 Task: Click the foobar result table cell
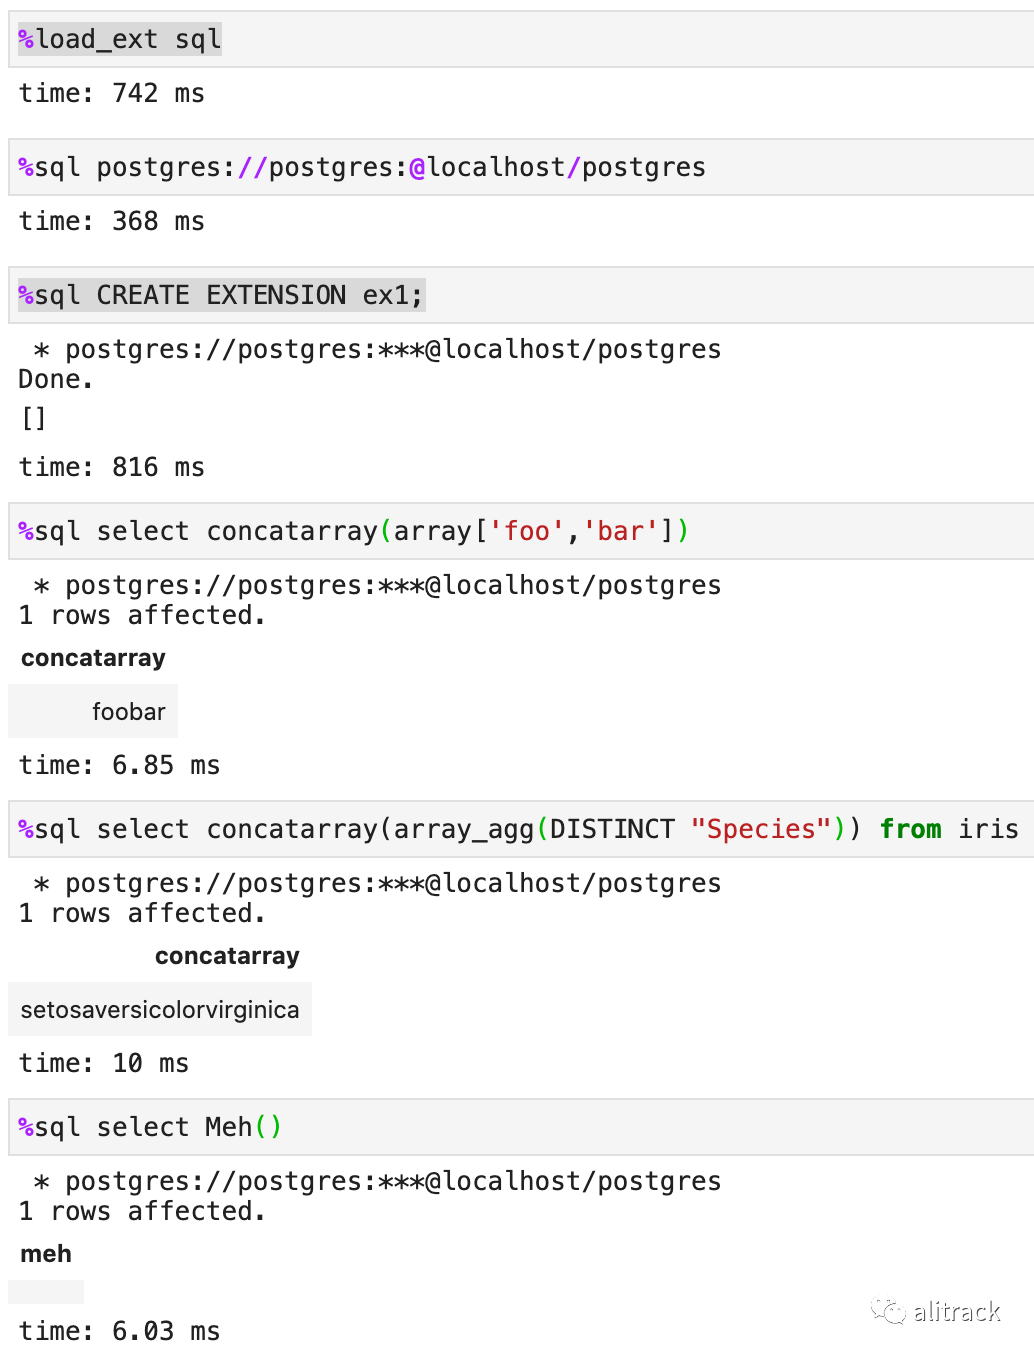pos(128,712)
